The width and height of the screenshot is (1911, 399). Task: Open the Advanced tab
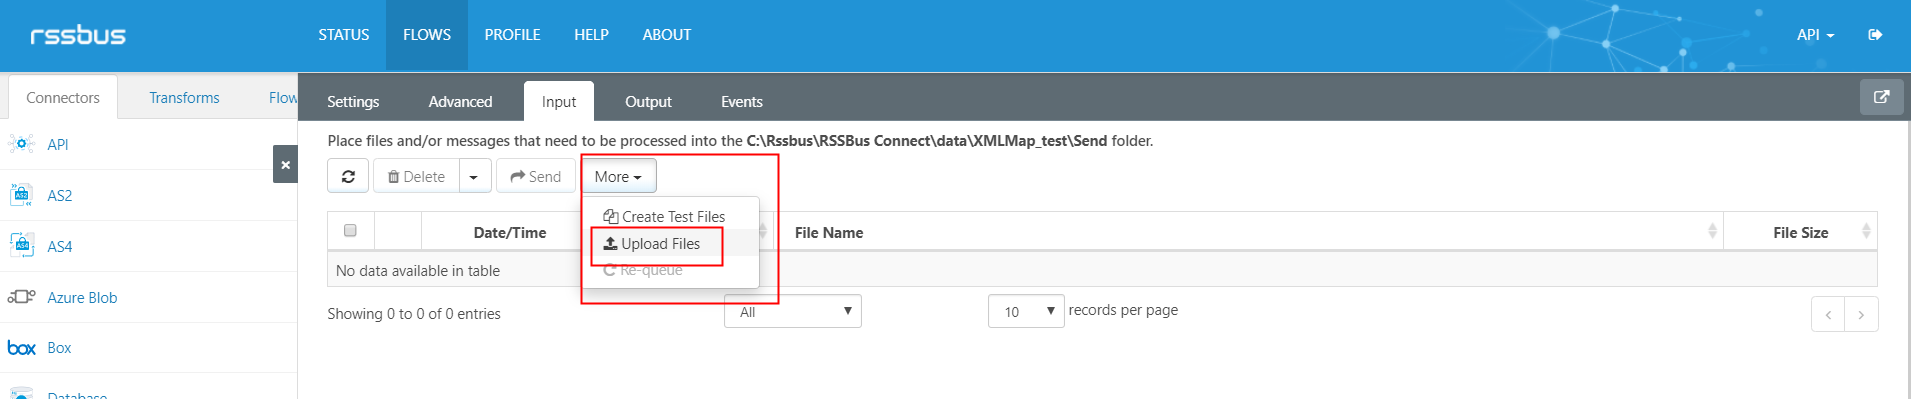pos(460,102)
